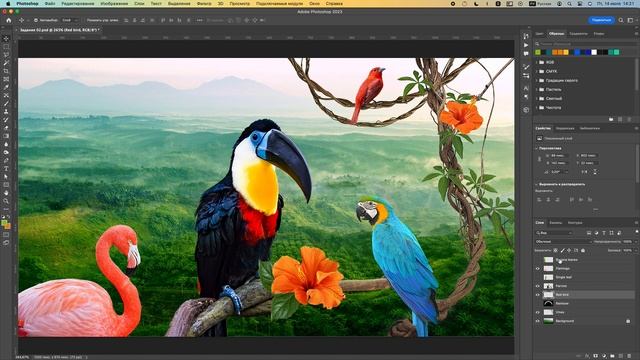Add a layer mask to layer
The width and height of the screenshot is (640, 360).
596,356
